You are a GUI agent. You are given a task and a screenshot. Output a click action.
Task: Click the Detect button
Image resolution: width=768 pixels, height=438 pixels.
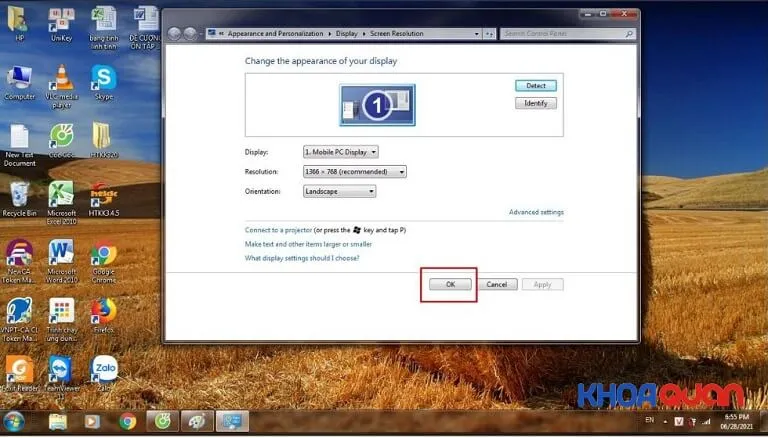tap(535, 86)
